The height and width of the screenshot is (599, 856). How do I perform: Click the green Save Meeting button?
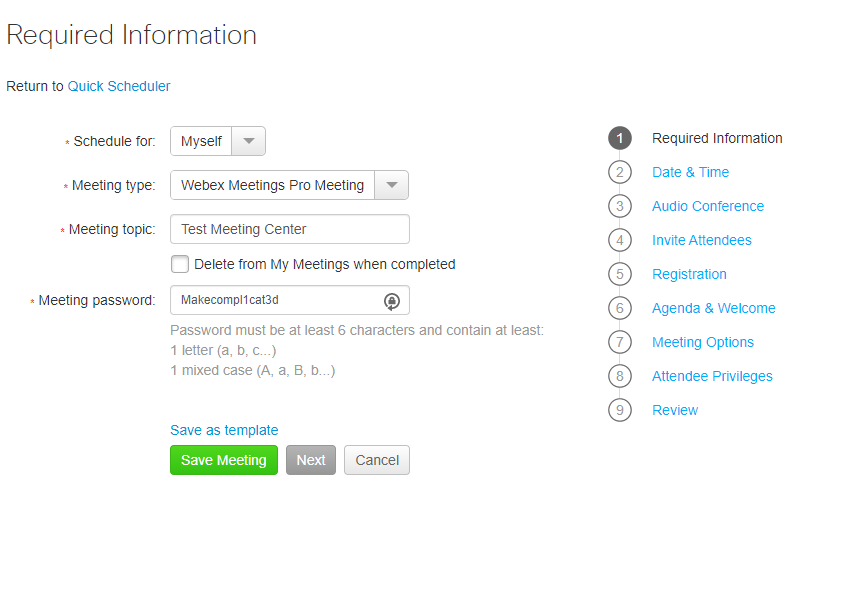(224, 460)
